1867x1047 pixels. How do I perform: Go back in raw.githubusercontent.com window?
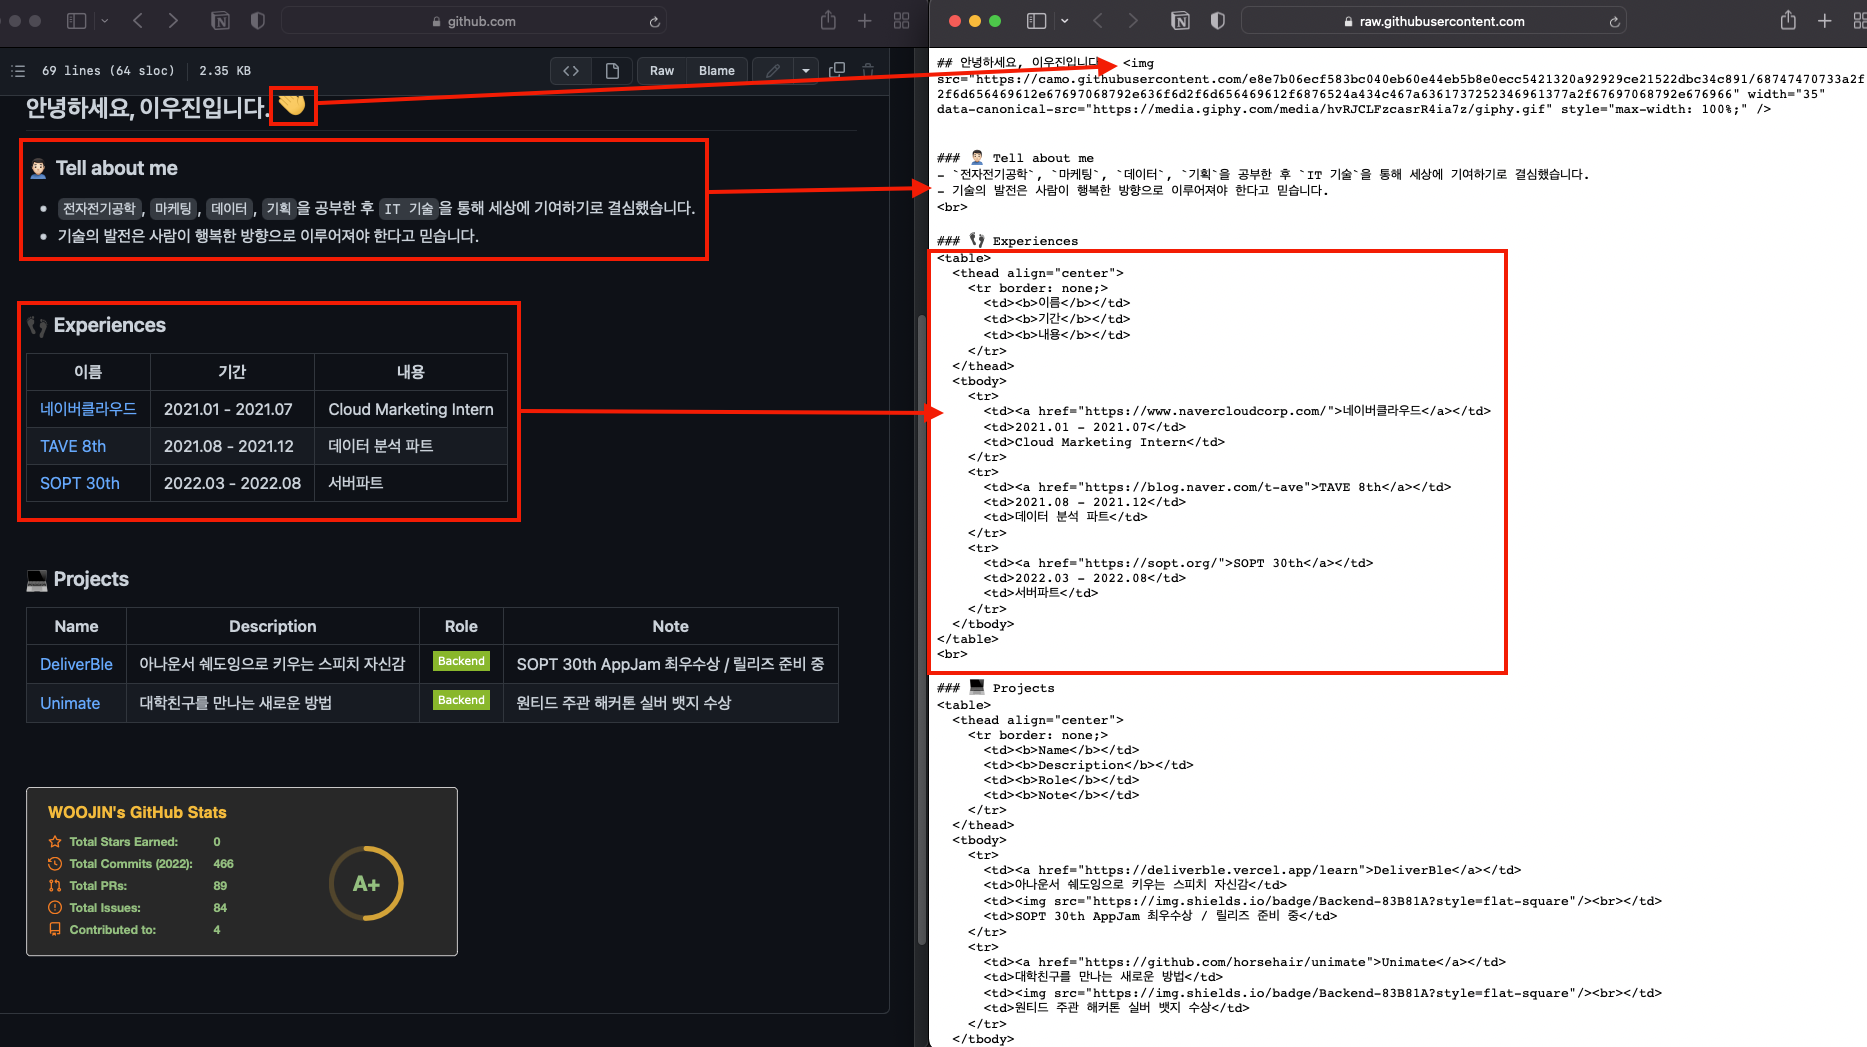tap(1098, 21)
